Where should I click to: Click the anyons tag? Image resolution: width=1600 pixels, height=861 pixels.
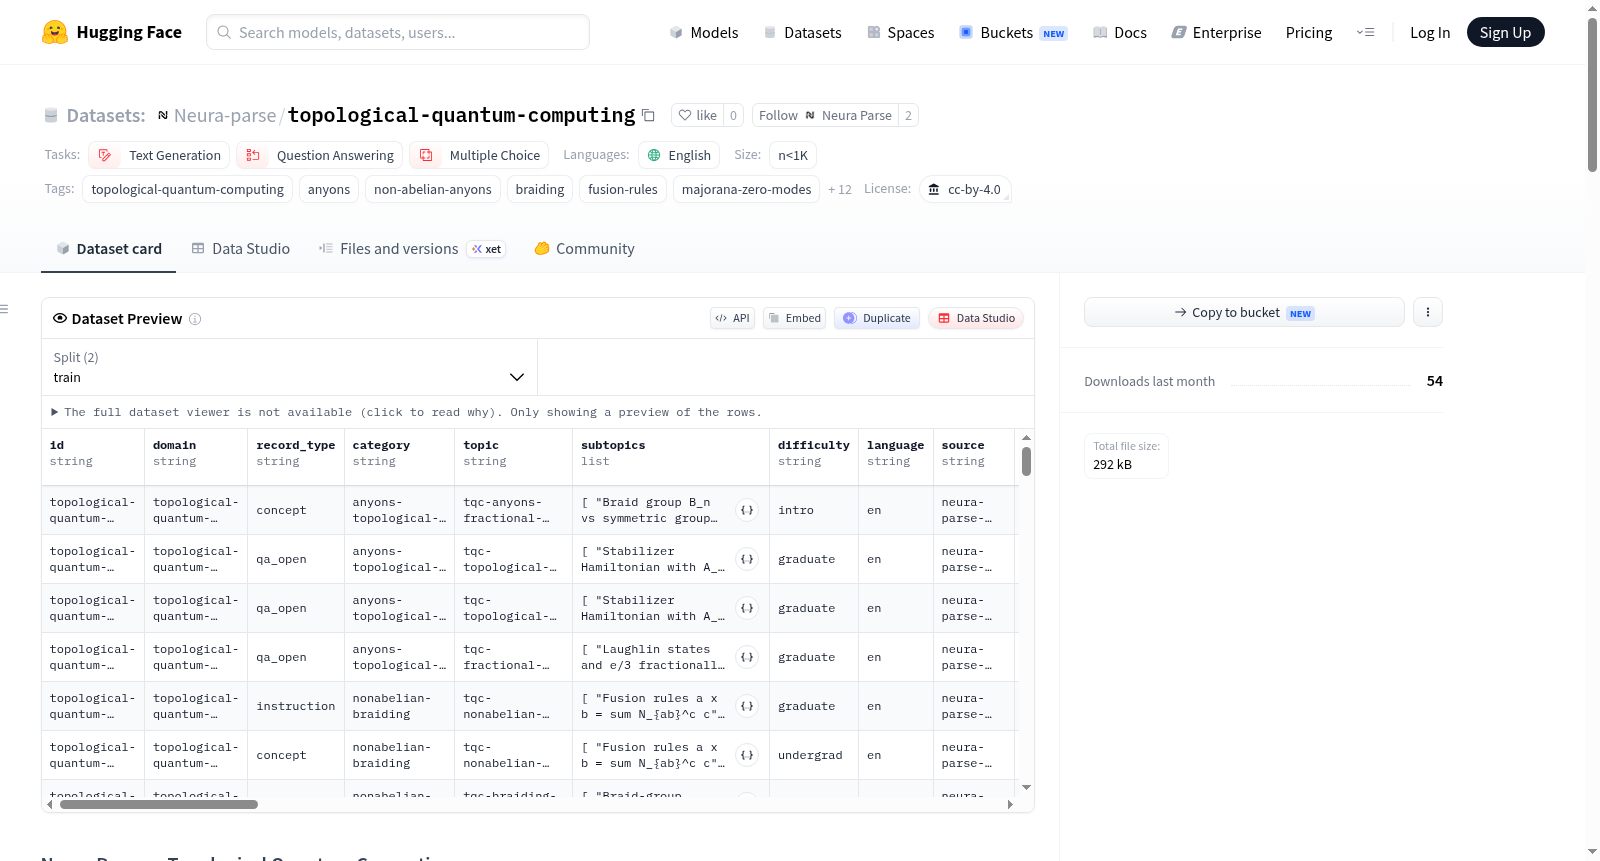[x=329, y=189]
